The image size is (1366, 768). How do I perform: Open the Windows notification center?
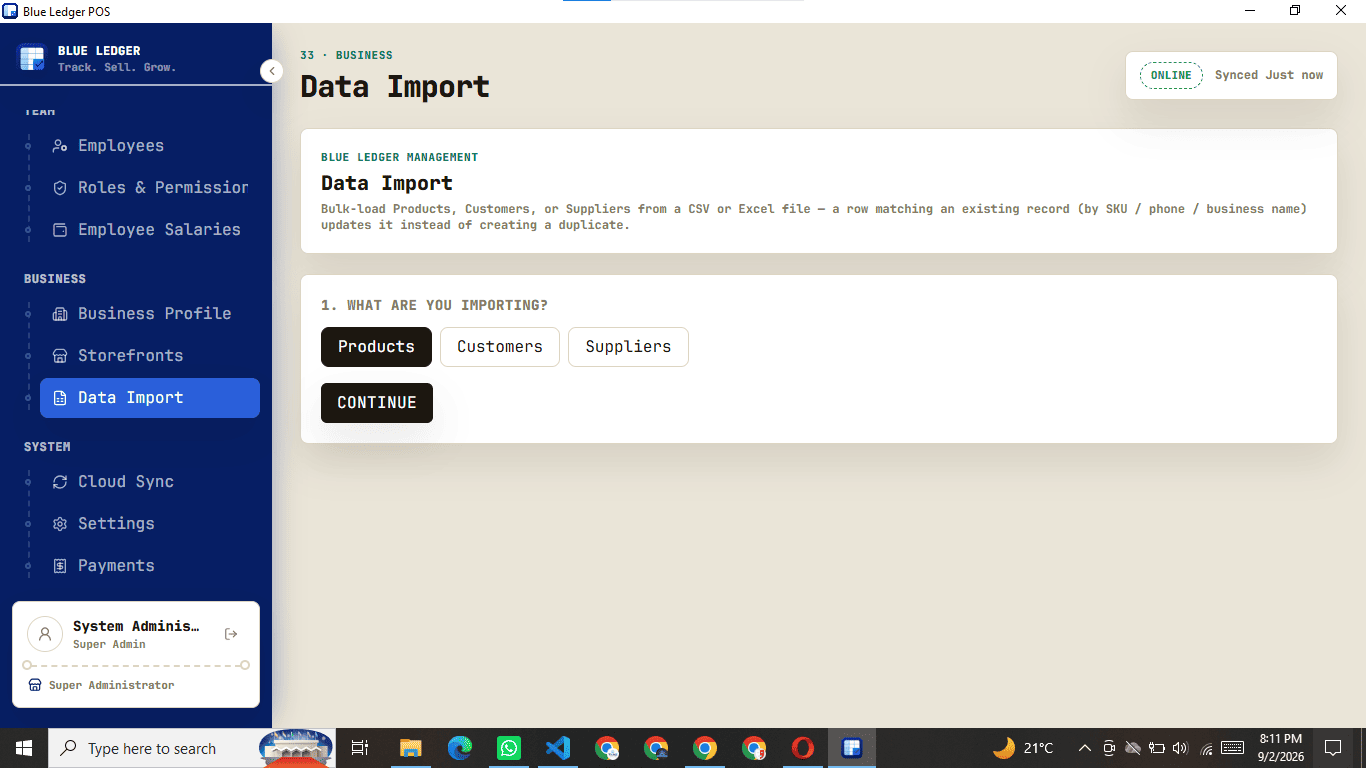pyautogui.click(x=1333, y=748)
